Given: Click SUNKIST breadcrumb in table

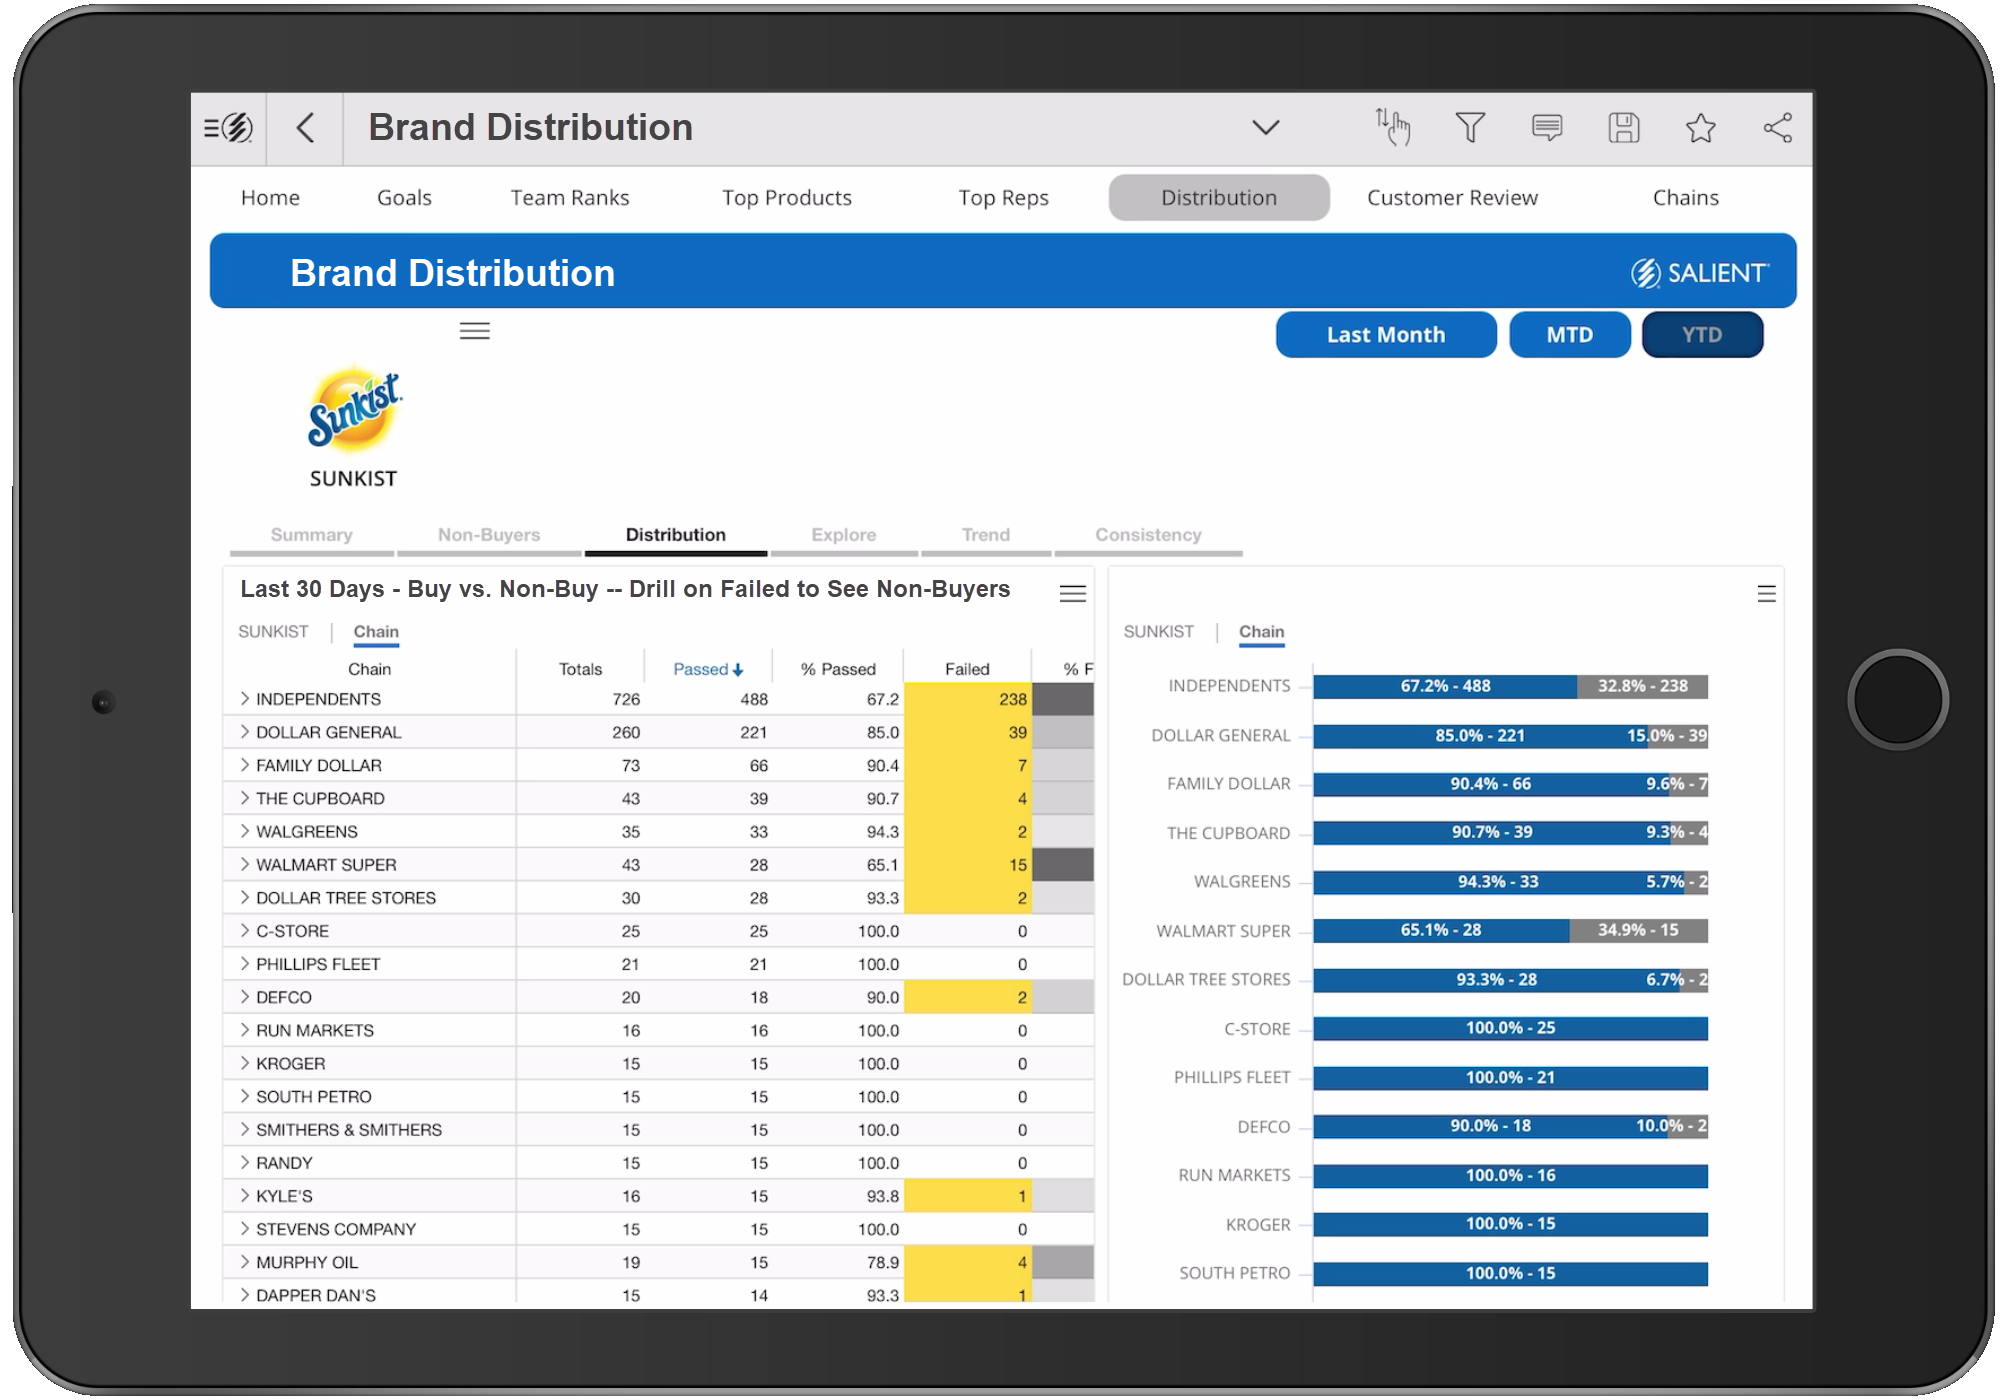Looking at the screenshot, I should coord(273,632).
